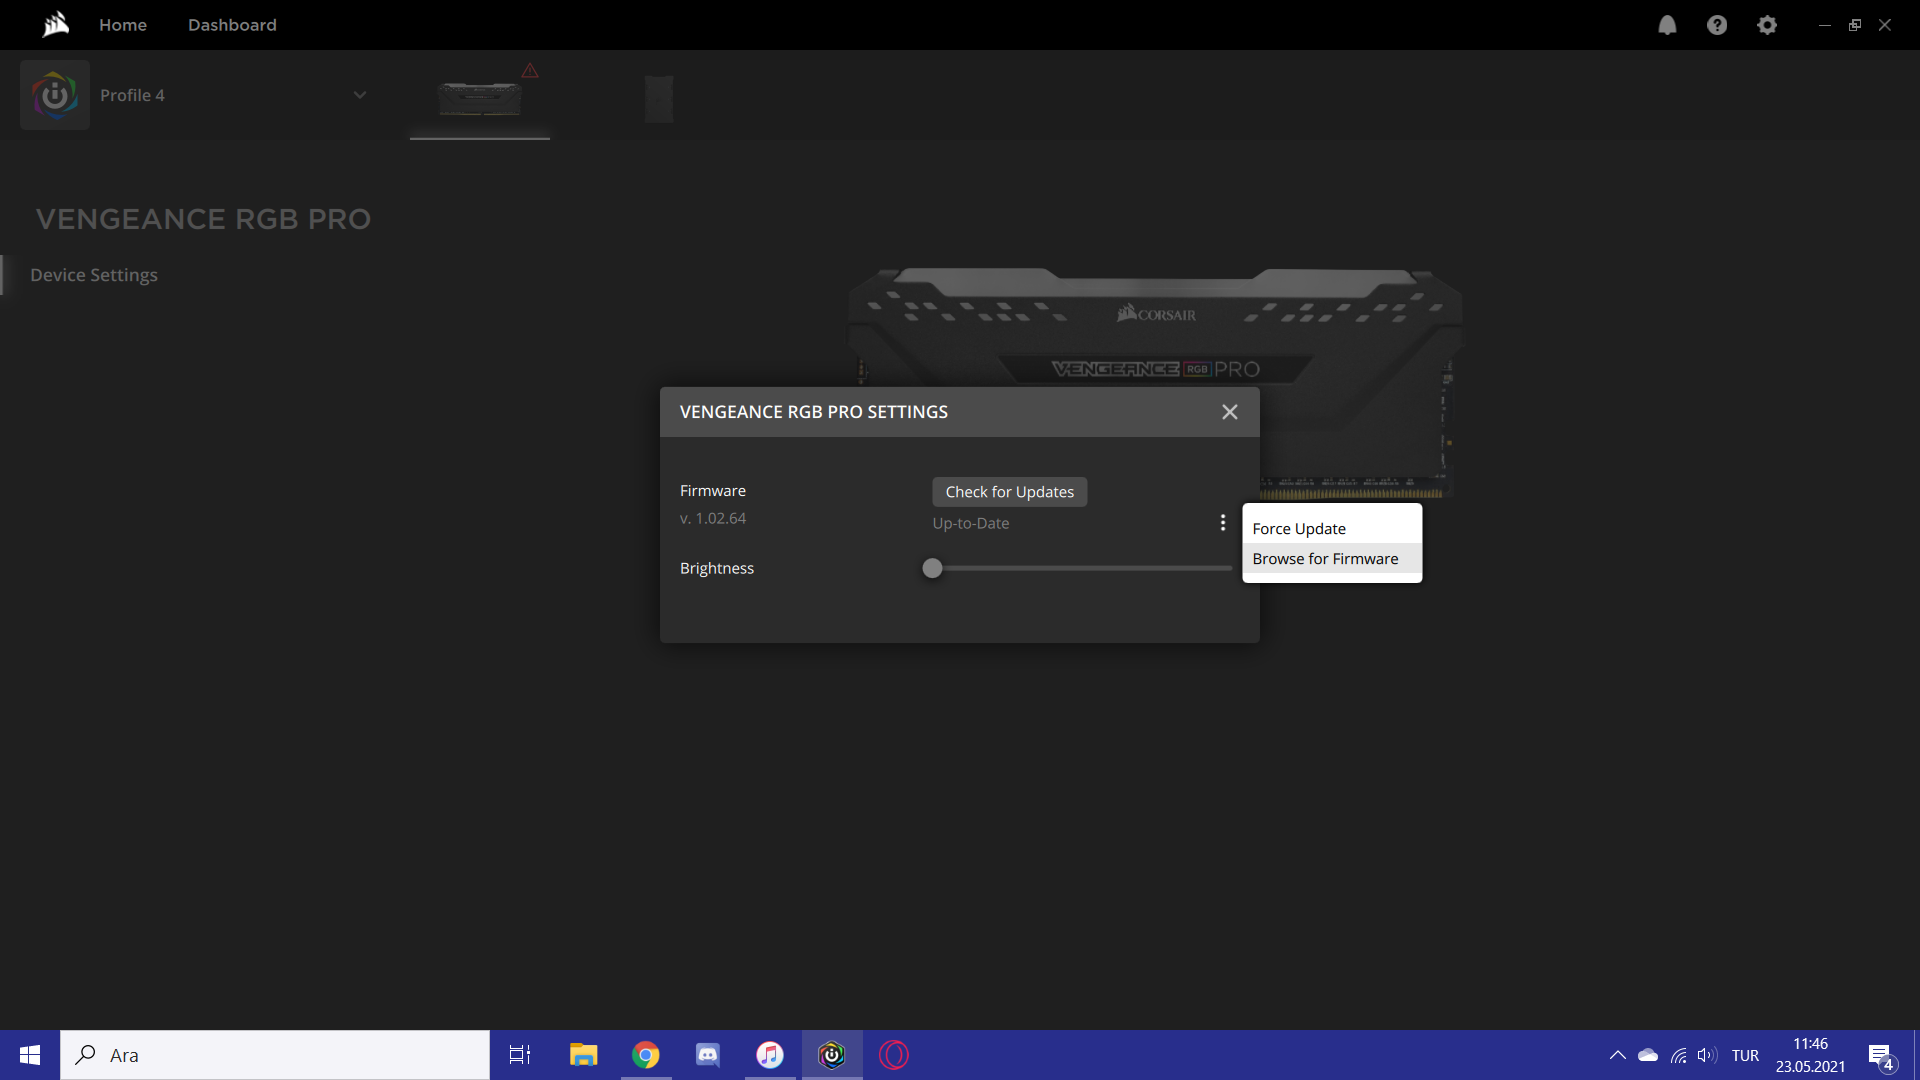The width and height of the screenshot is (1920, 1080).
Task: Restore down the iCUE window
Action: click(x=1854, y=25)
